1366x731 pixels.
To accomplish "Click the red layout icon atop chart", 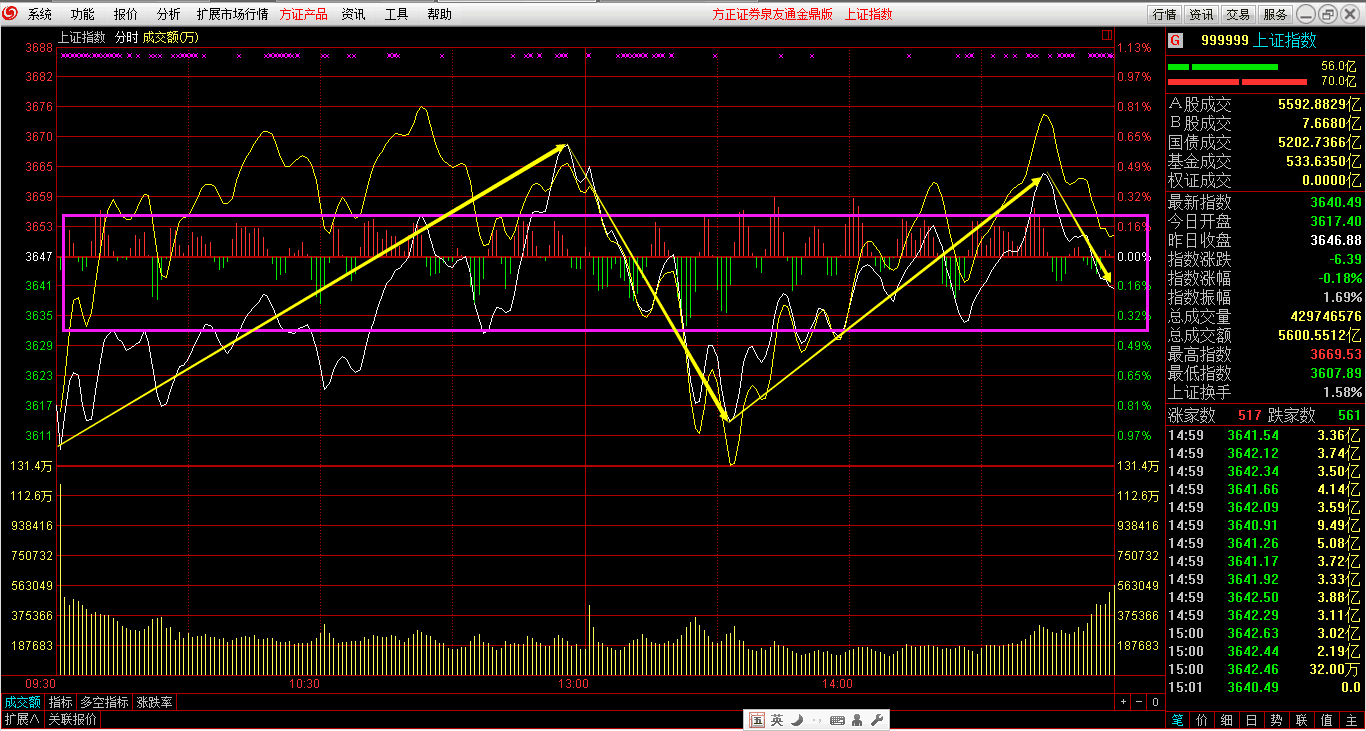I will pyautogui.click(x=1106, y=35).
